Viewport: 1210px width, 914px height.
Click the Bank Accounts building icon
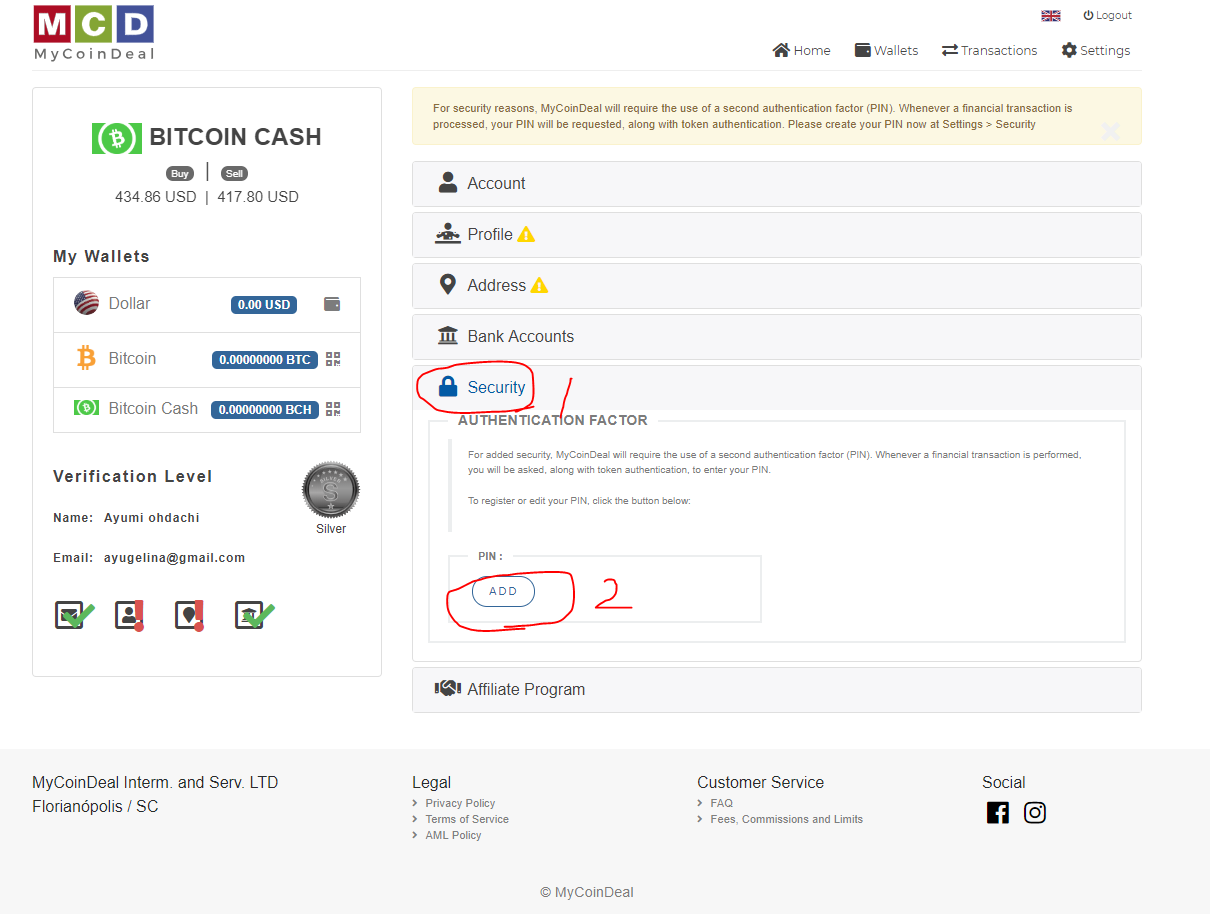[448, 336]
